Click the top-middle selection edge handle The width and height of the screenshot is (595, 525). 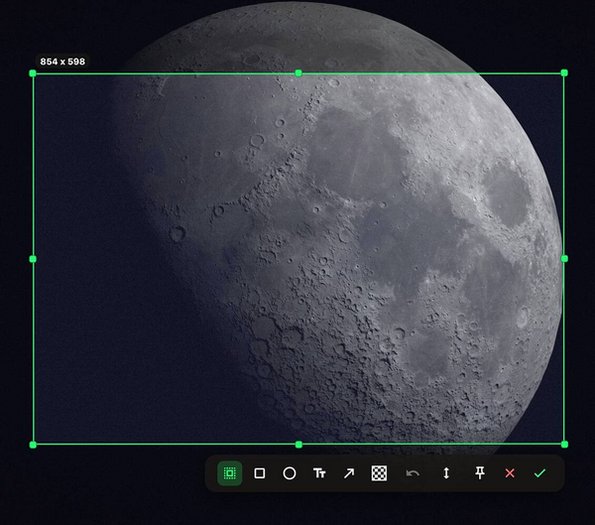(x=298, y=73)
